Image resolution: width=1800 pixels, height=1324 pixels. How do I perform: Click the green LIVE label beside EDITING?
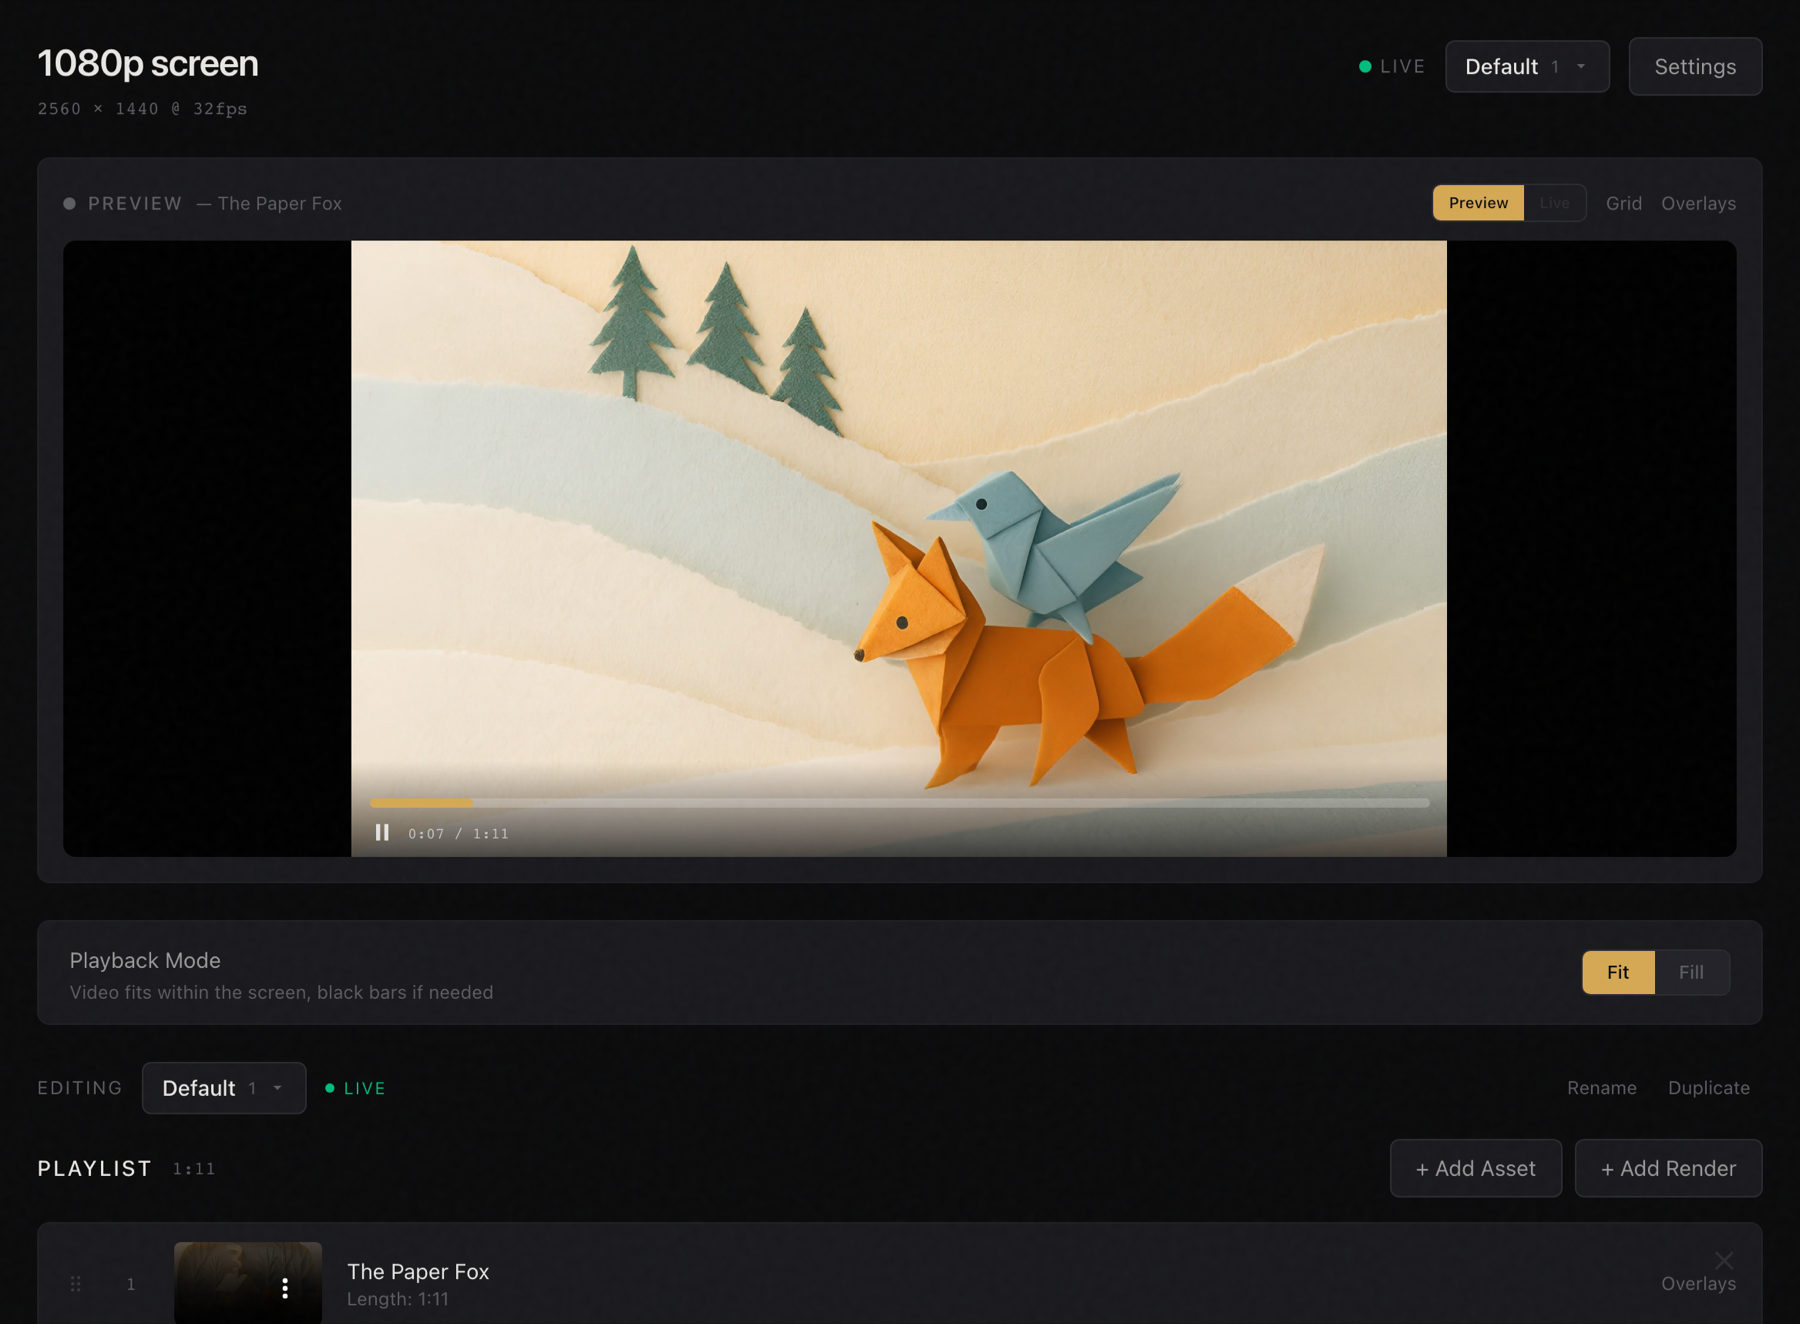coord(355,1088)
